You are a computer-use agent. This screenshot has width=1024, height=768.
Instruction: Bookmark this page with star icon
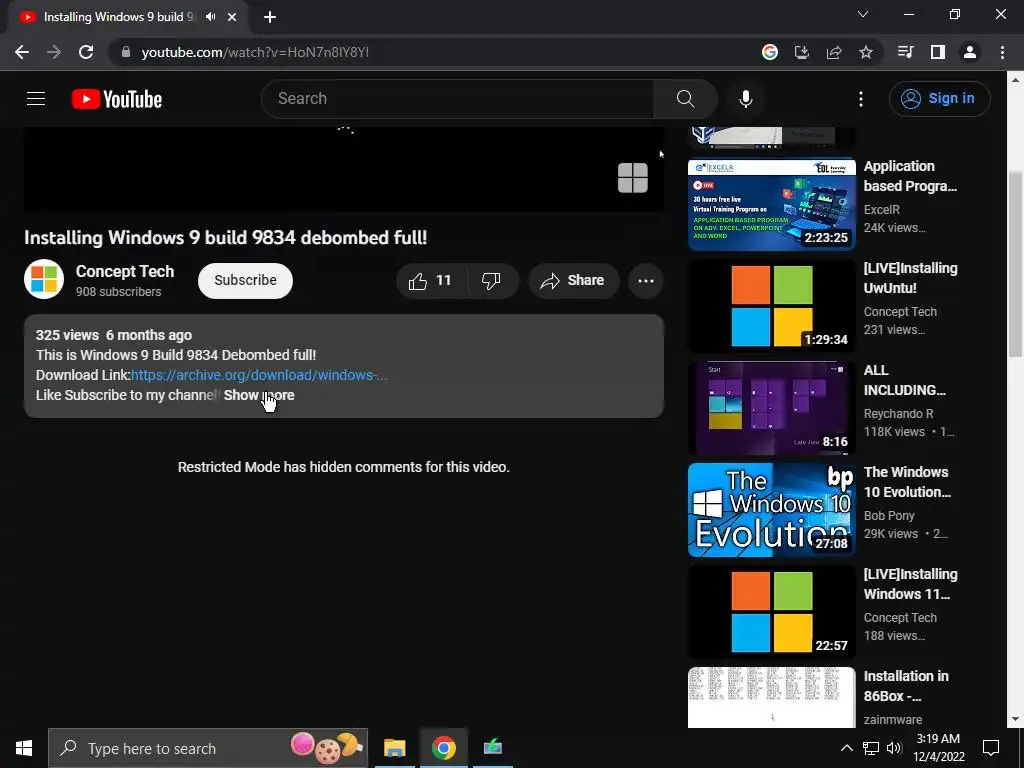tap(865, 52)
